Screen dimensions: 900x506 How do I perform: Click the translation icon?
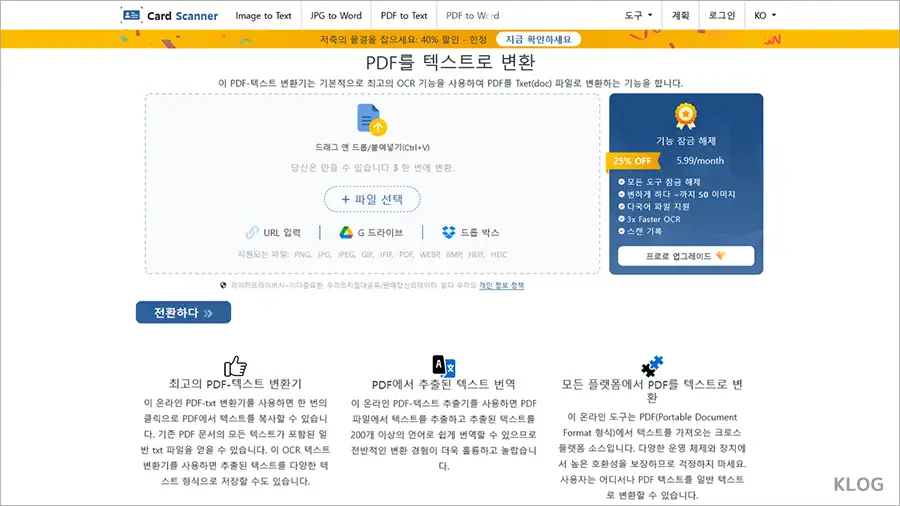[x=444, y=365]
